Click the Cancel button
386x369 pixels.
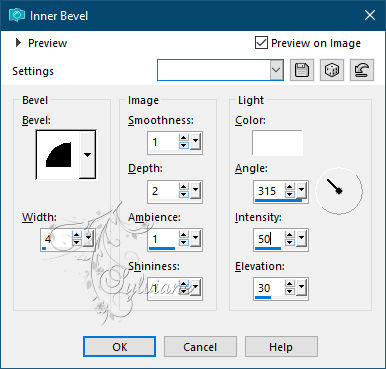[x=200, y=347]
